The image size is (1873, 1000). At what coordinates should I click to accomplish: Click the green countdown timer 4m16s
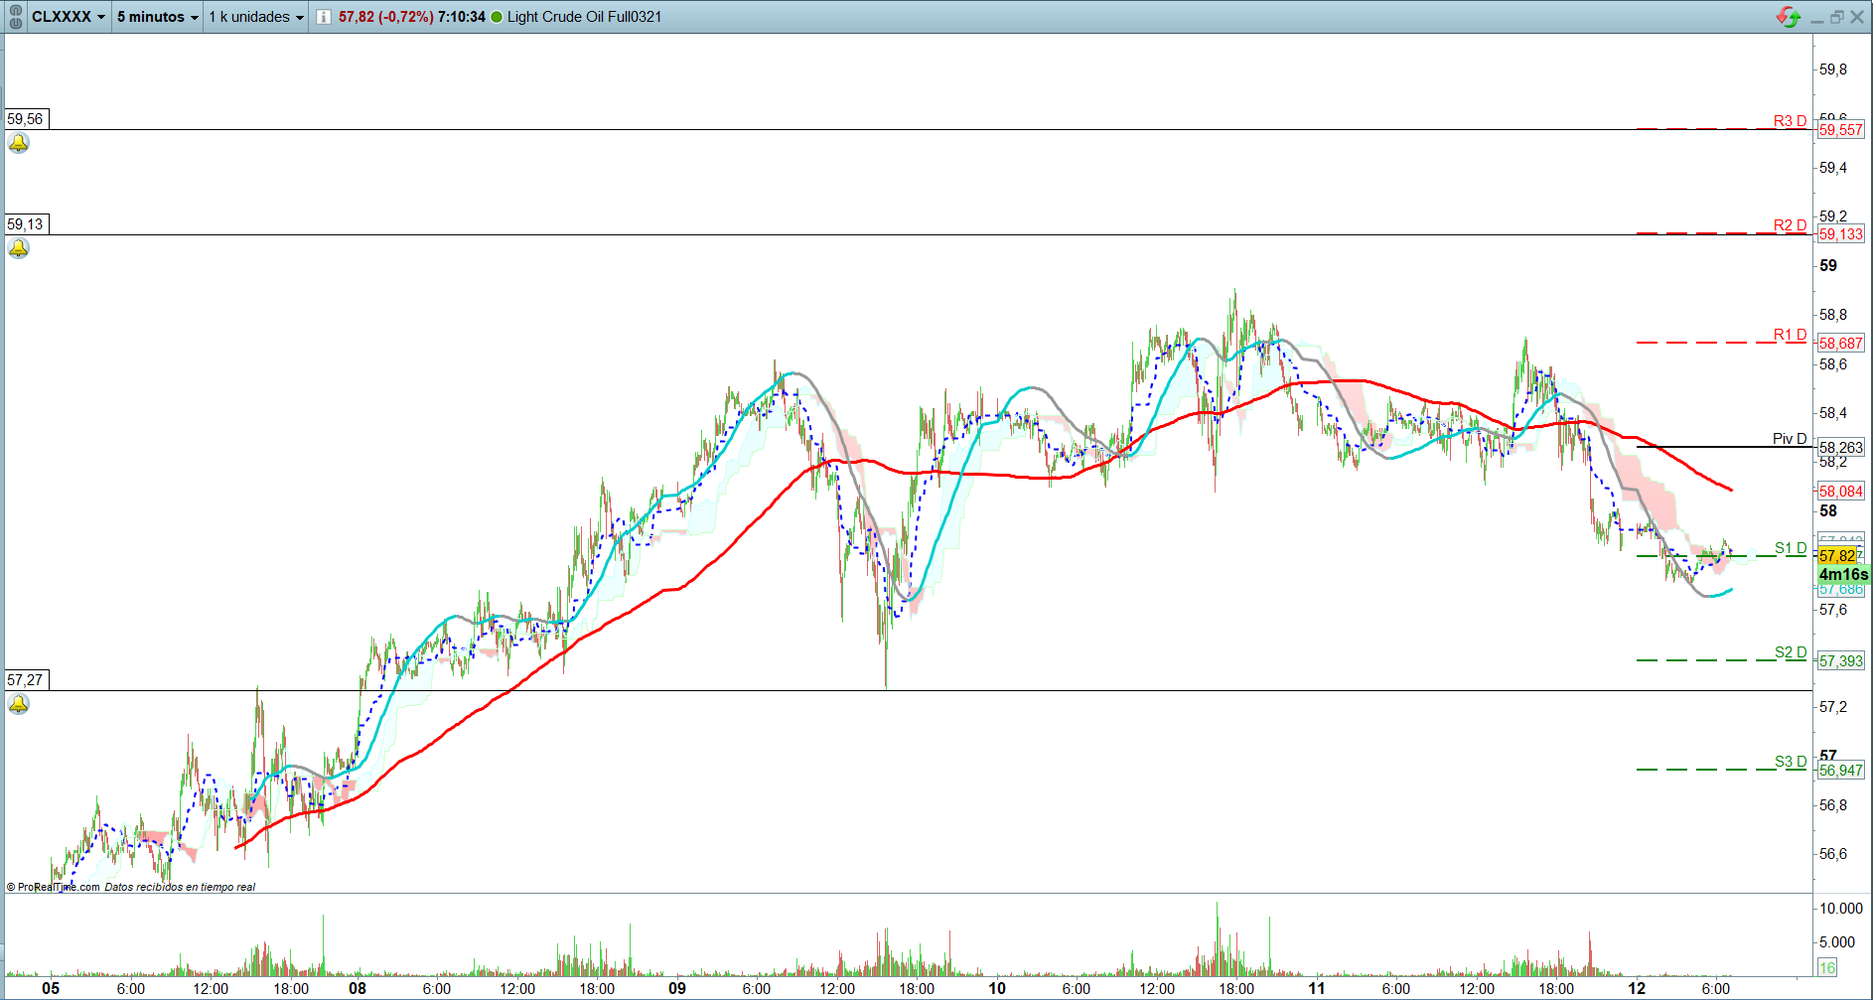1843,575
